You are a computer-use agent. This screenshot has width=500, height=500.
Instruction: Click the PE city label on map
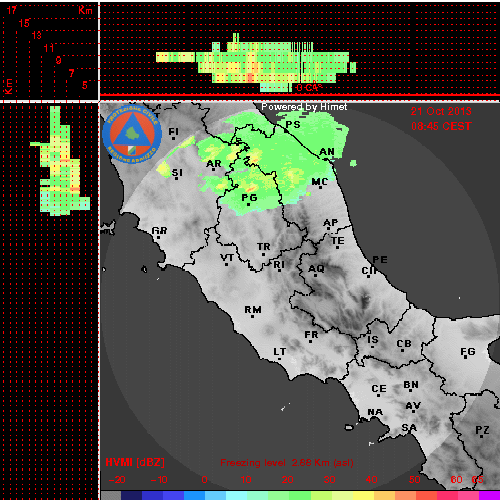[x=380, y=260]
